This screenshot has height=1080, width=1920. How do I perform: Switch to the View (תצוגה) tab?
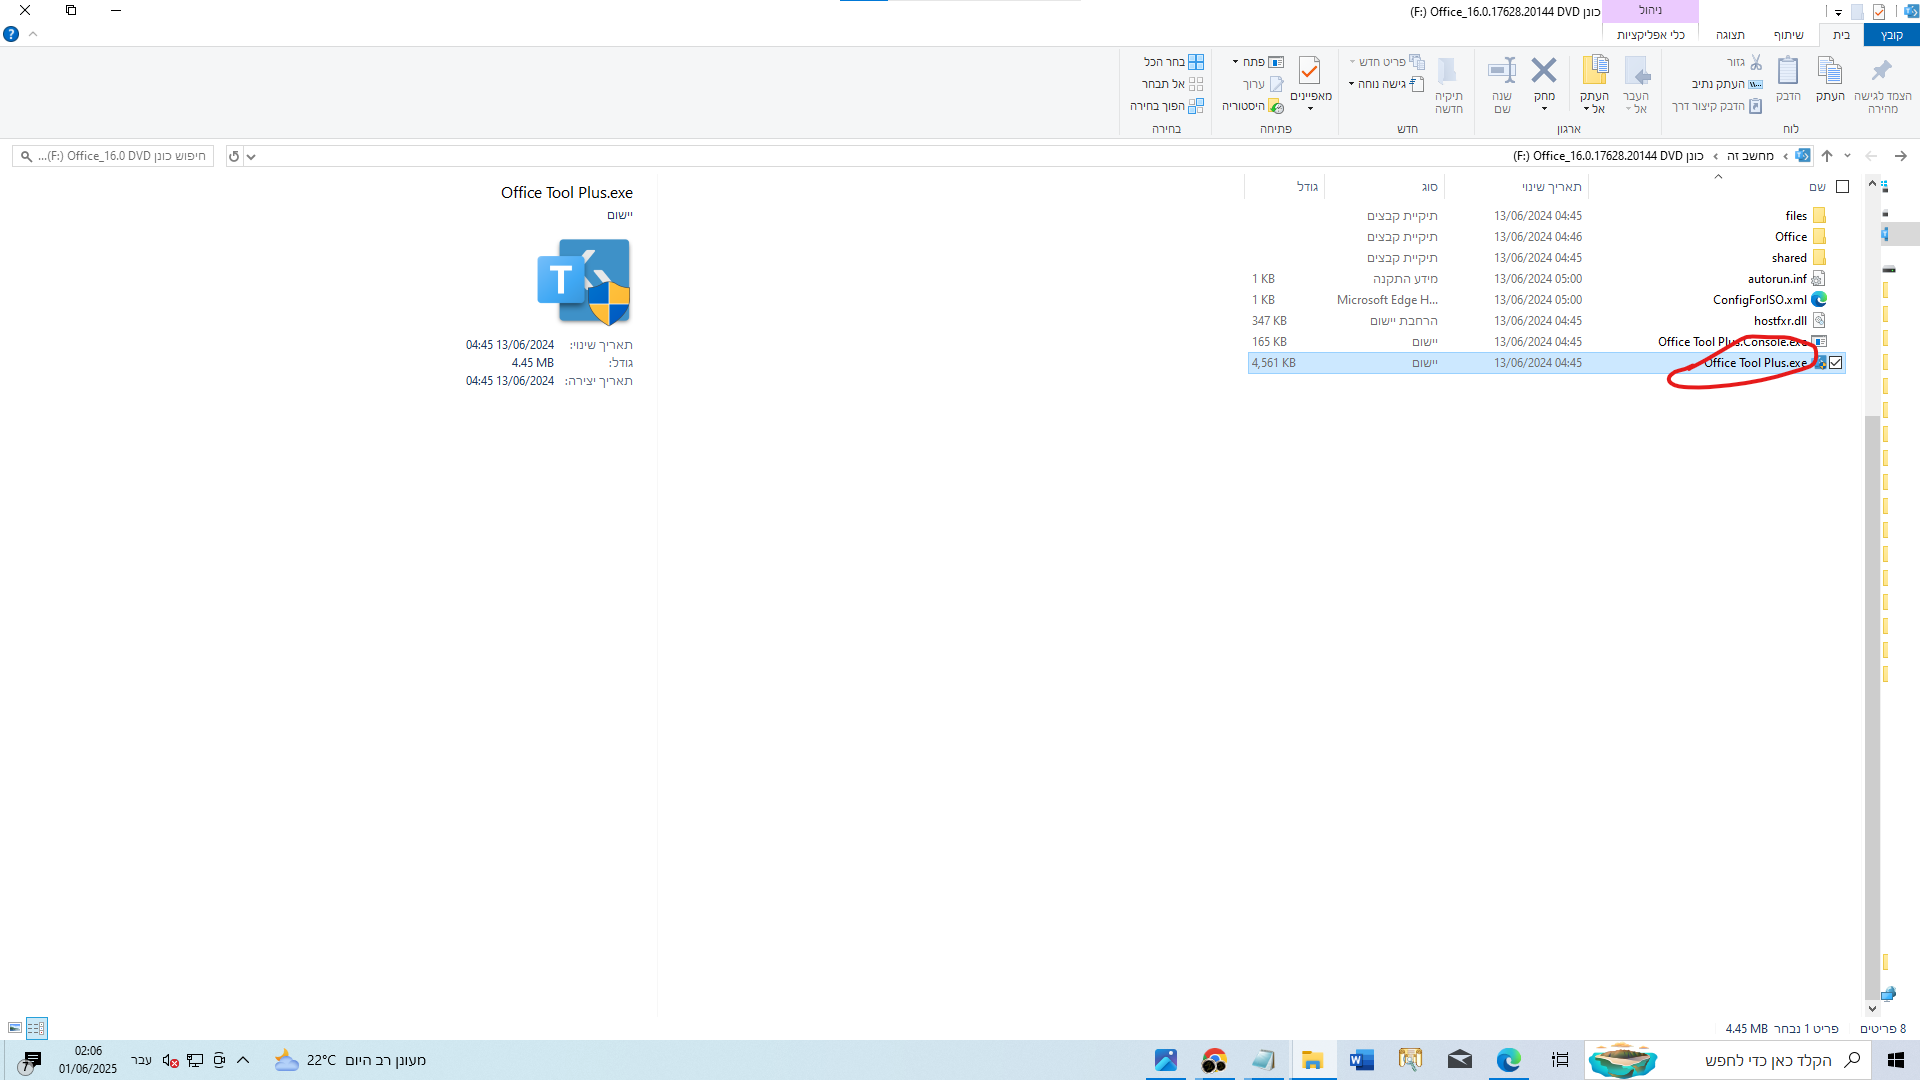tap(1730, 35)
